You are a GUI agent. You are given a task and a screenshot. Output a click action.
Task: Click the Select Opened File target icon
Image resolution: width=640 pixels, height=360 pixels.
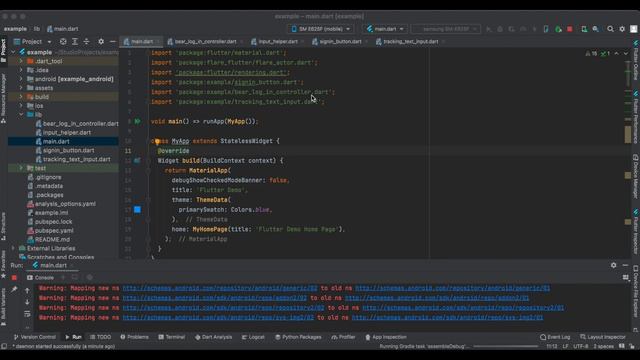point(63,42)
